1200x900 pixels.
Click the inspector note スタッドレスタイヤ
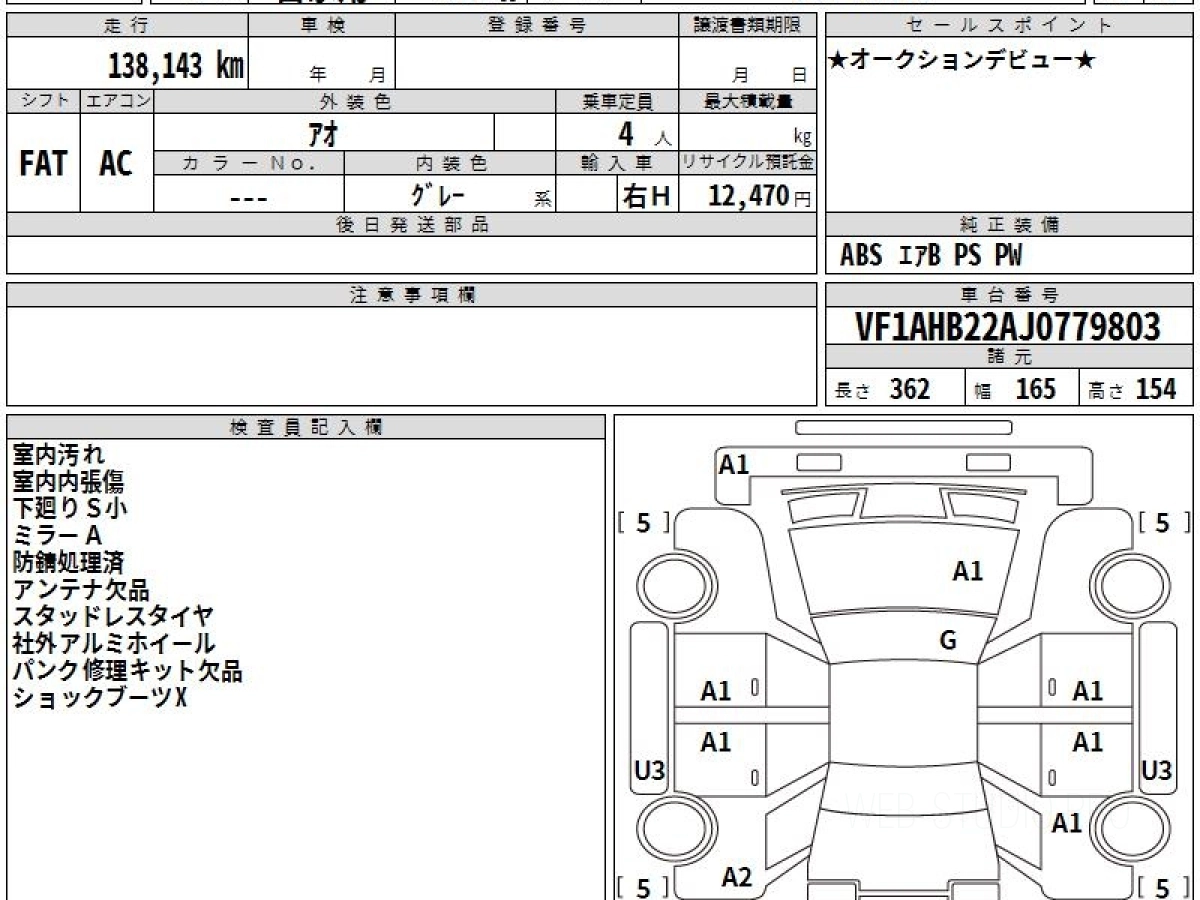pyautogui.click(x=113, y=616)
